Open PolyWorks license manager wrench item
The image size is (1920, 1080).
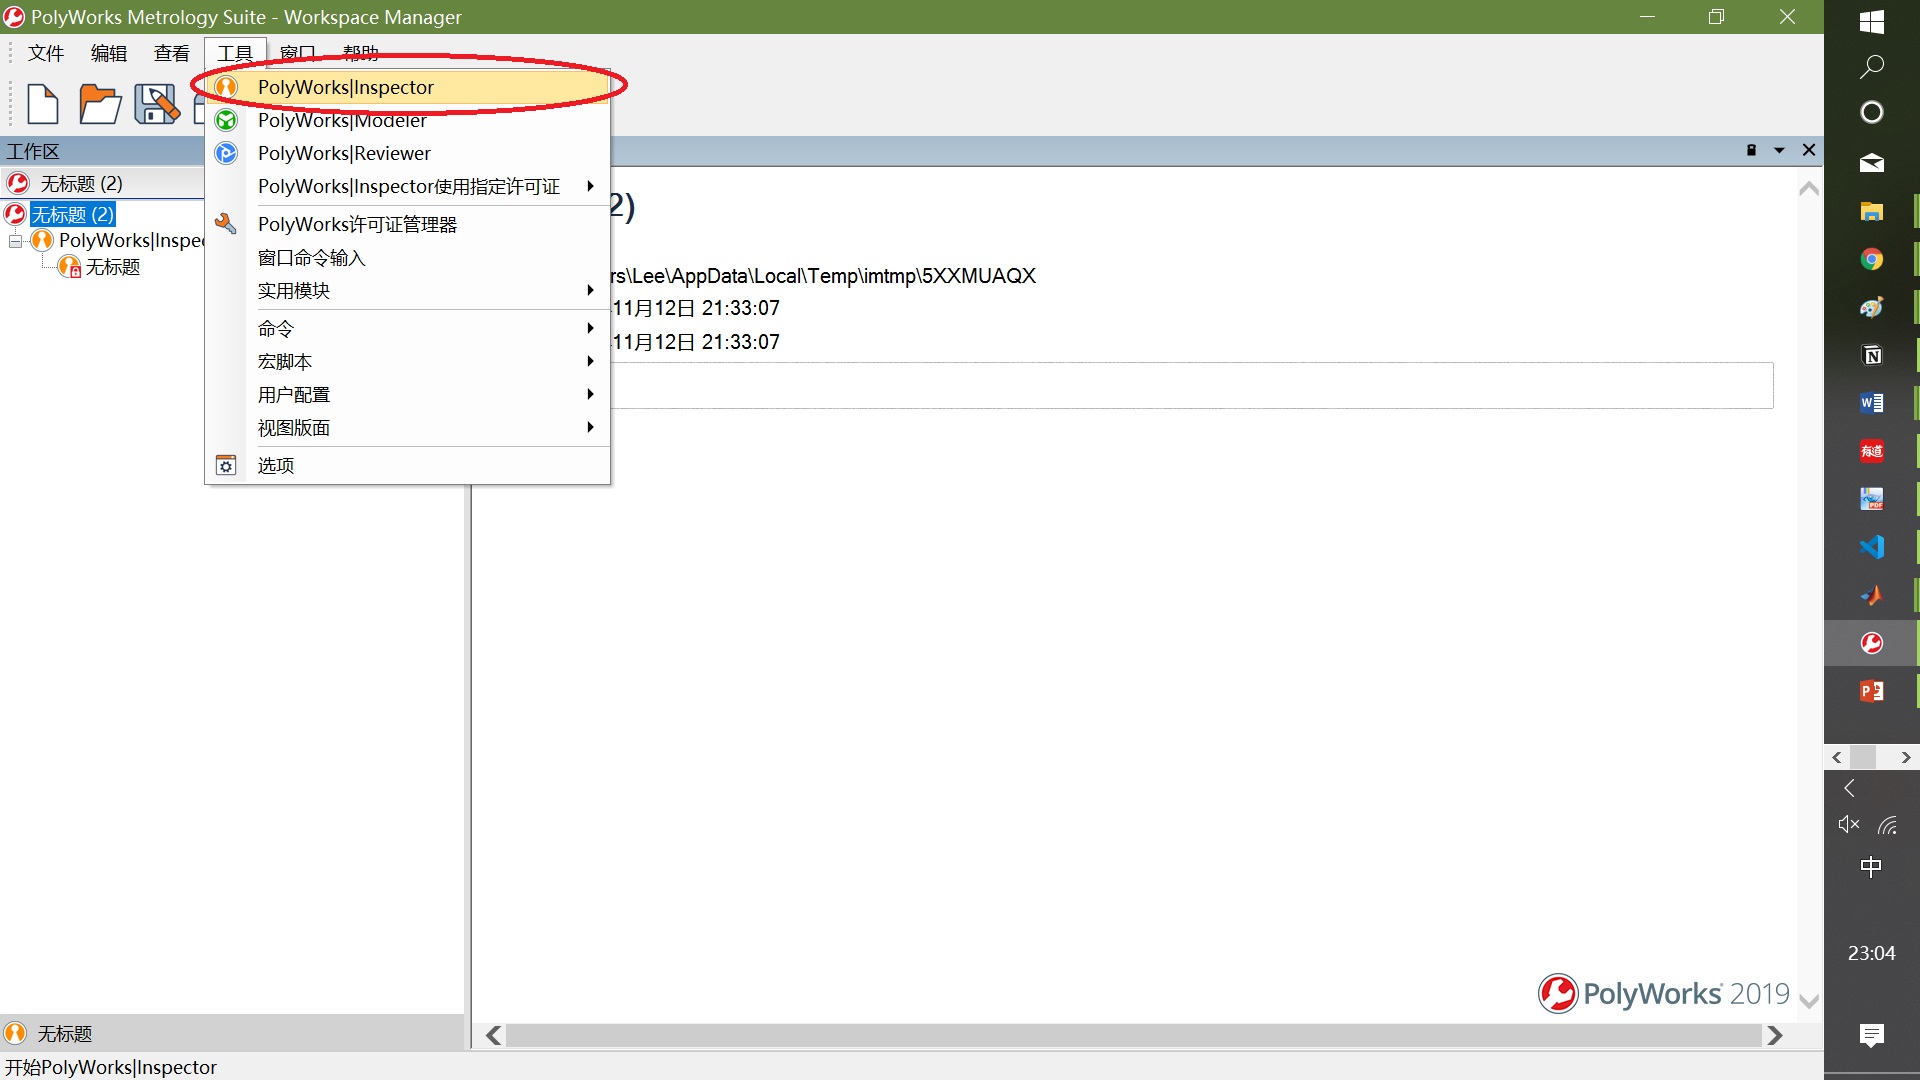tap(356, 224)
